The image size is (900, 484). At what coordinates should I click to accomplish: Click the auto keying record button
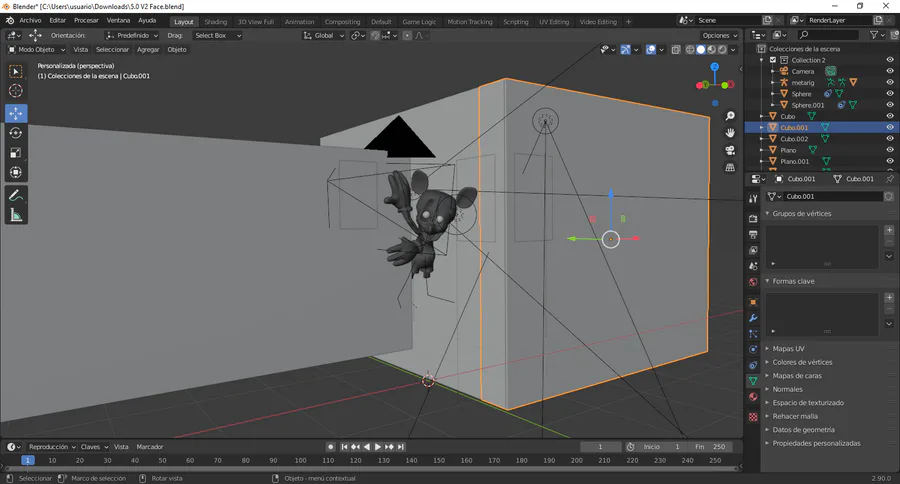[x=331, y=447]
